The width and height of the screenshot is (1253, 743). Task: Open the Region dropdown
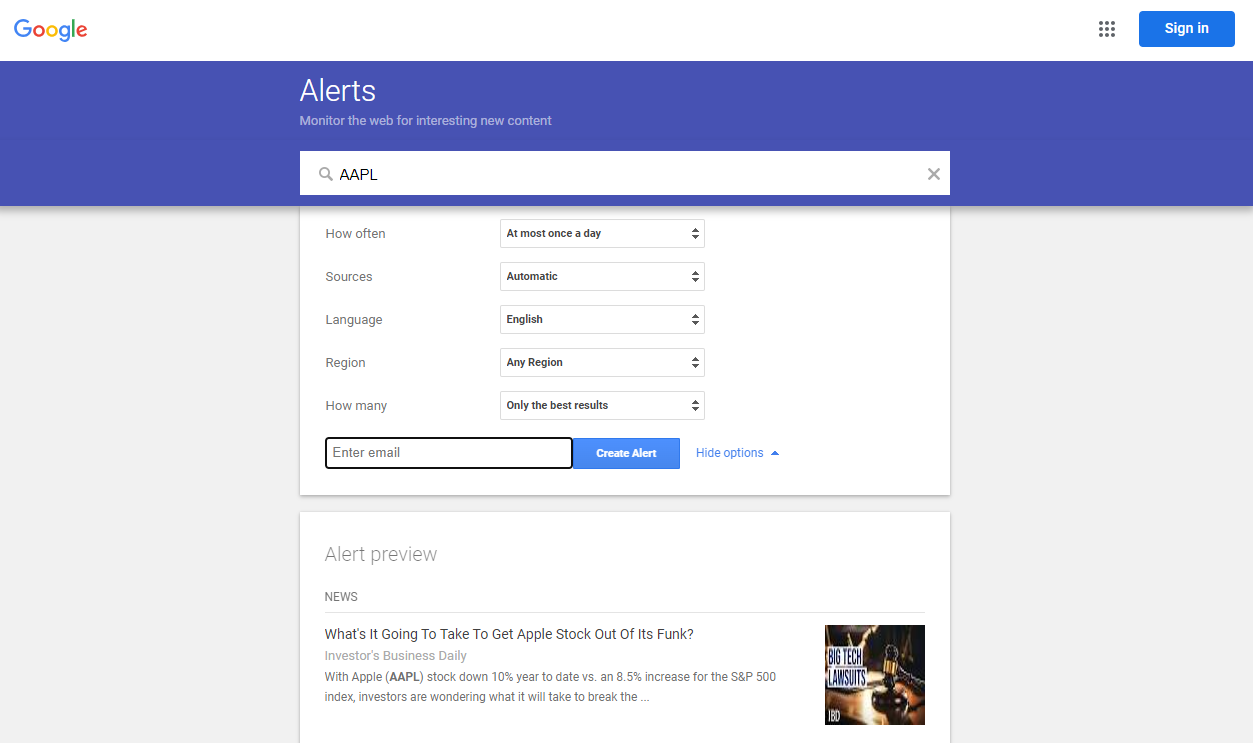(x=602, y=363)
